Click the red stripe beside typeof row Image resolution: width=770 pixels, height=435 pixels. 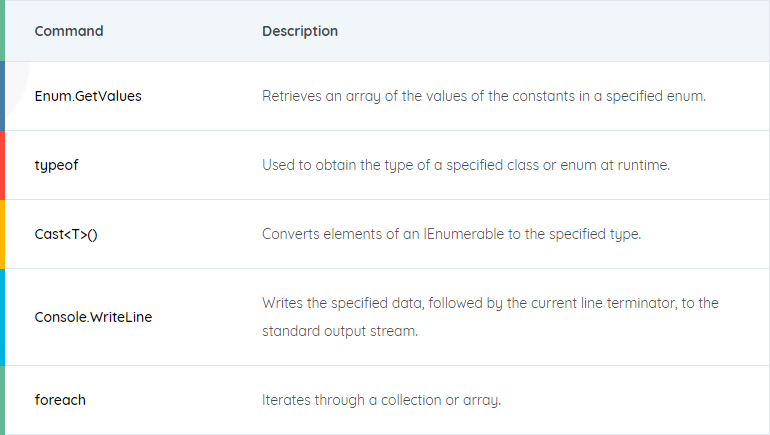click(x=2, y=165)
